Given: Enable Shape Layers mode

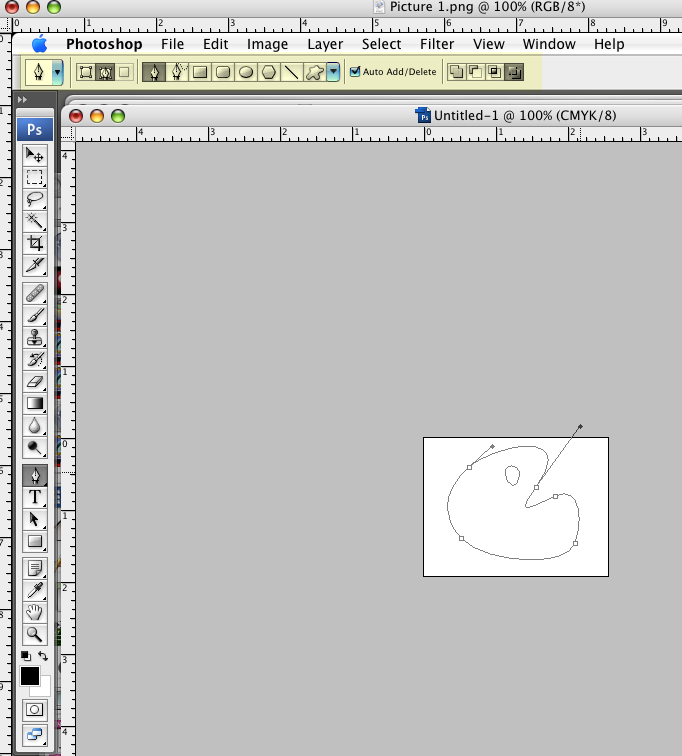Looking at the screenshot, I should click(86, 72).
